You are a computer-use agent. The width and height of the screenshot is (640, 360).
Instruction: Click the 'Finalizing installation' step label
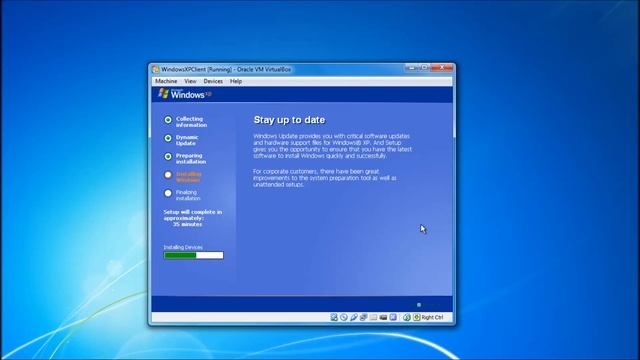click(x=188, y=195)
